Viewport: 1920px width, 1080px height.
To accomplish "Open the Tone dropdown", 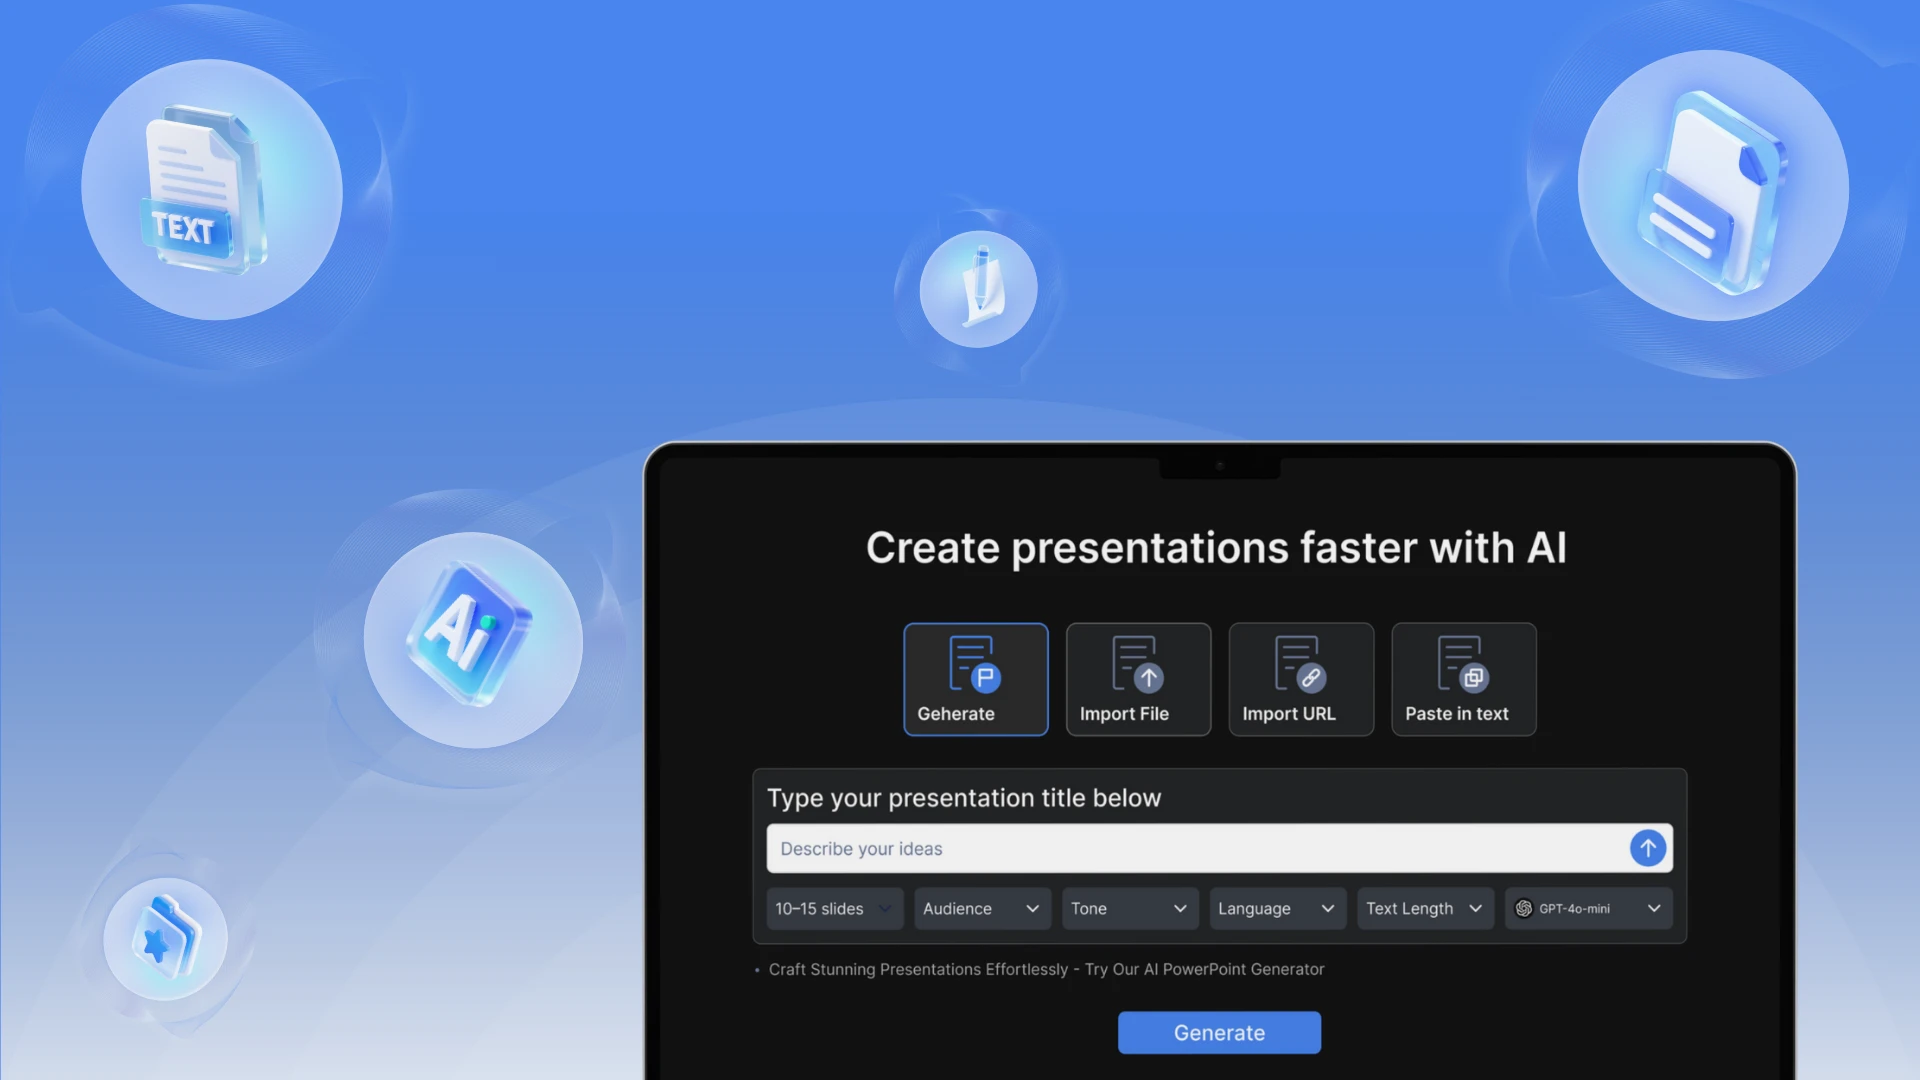I will click(1128, 908).
